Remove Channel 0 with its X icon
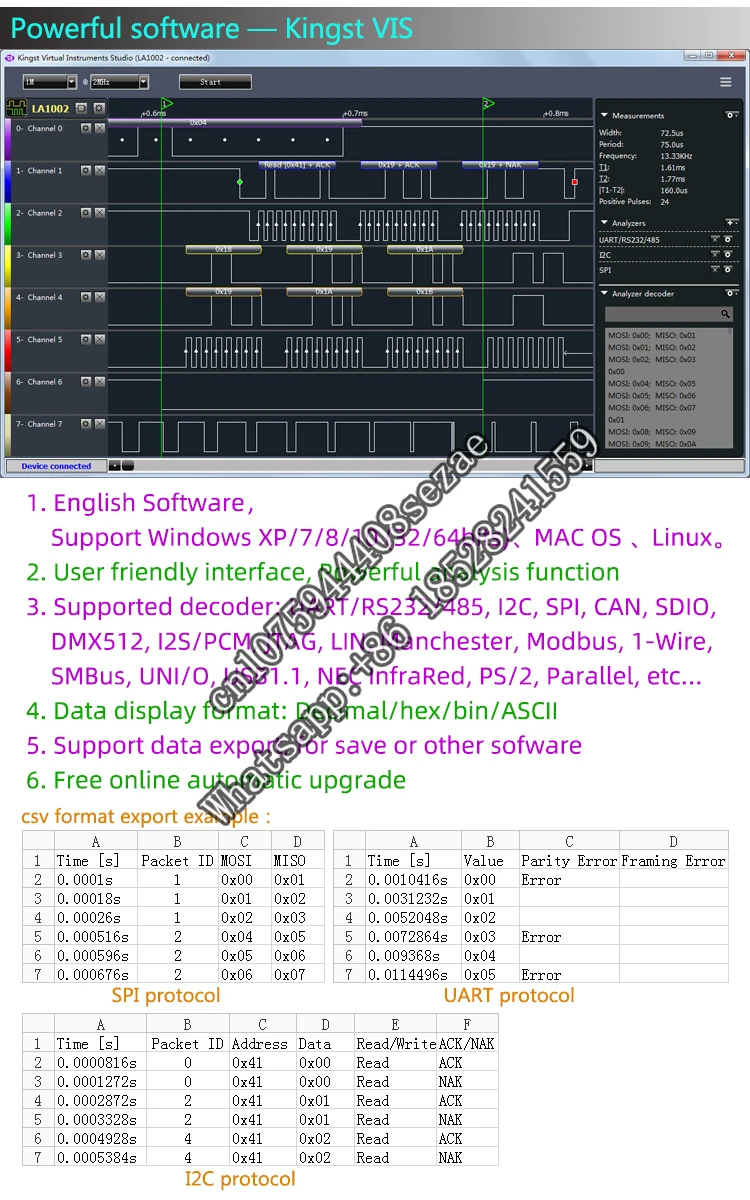 (100, 129)
